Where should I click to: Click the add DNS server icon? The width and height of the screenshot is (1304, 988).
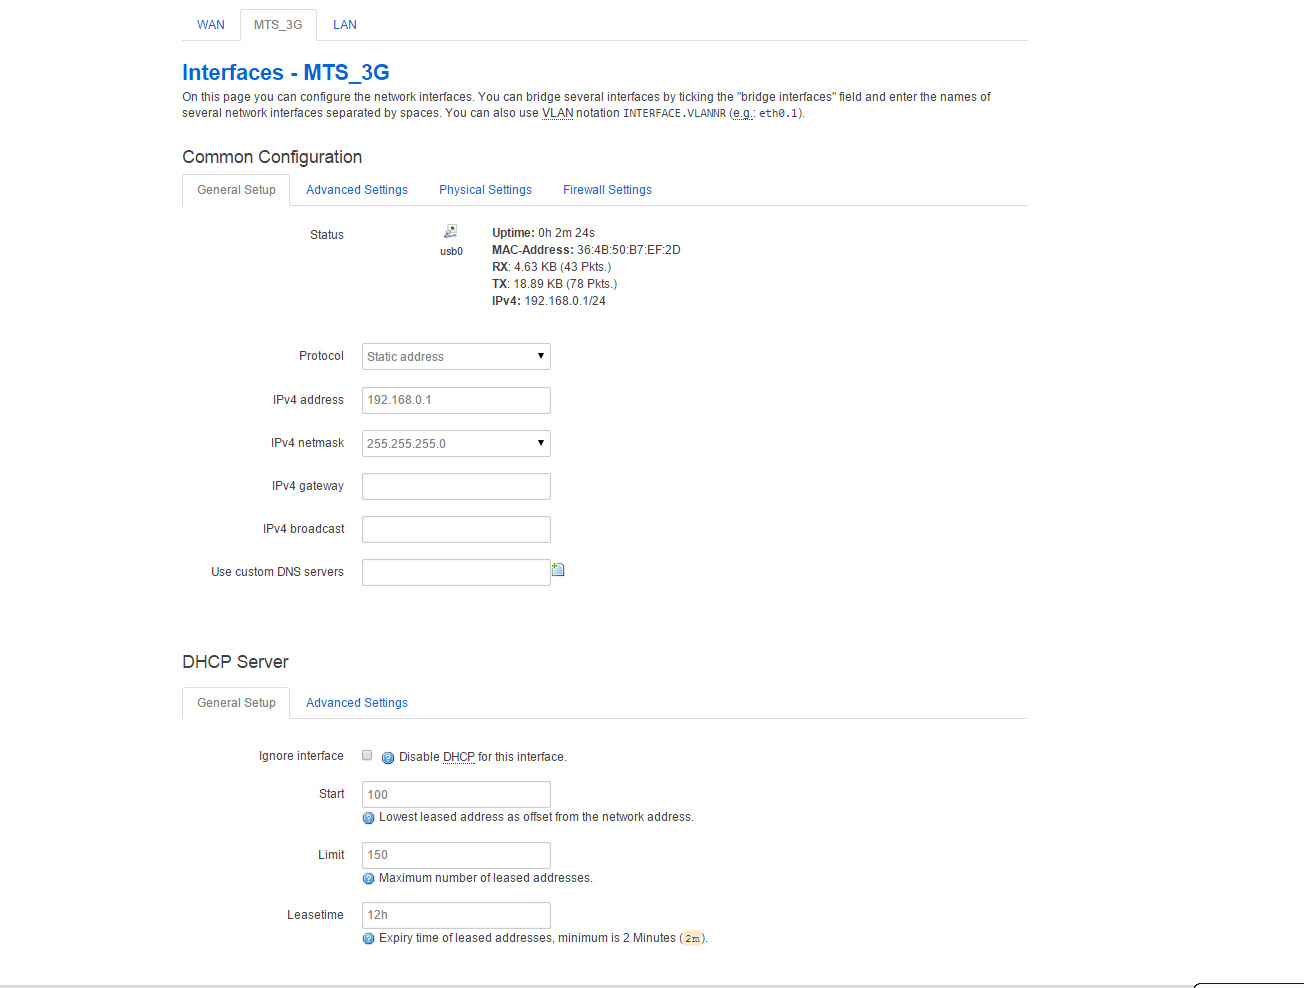click(558, 569)
